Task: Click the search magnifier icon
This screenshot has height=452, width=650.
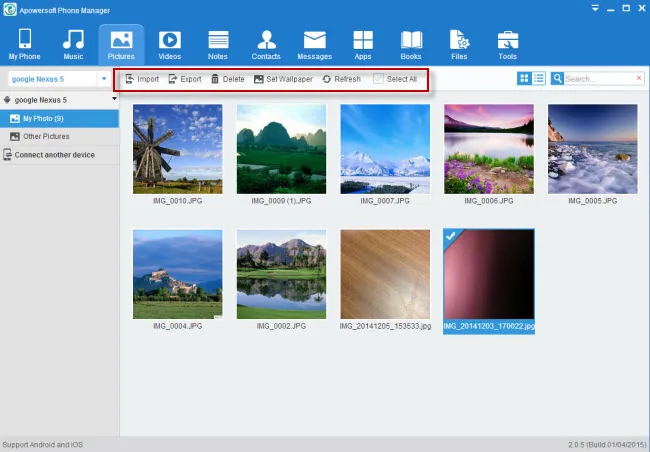Action: [x=557, y=78]
